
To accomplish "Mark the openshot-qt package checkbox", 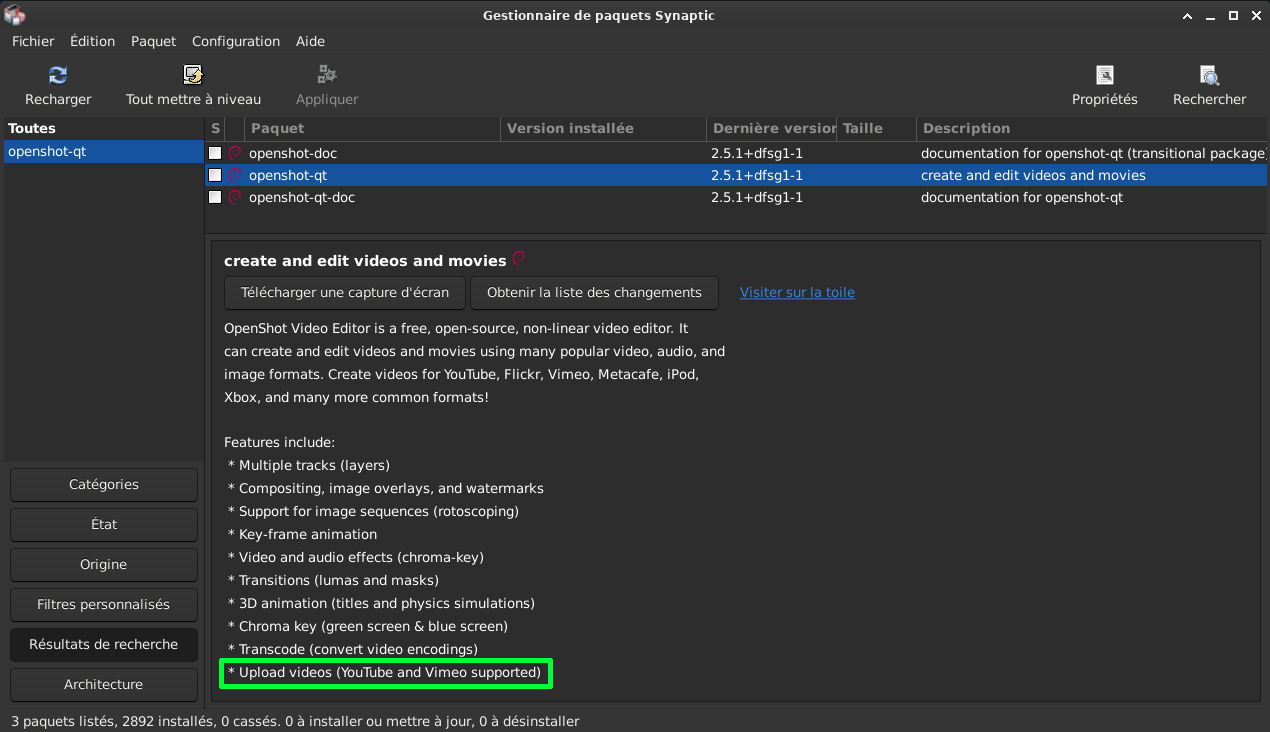I will [215, 175].
